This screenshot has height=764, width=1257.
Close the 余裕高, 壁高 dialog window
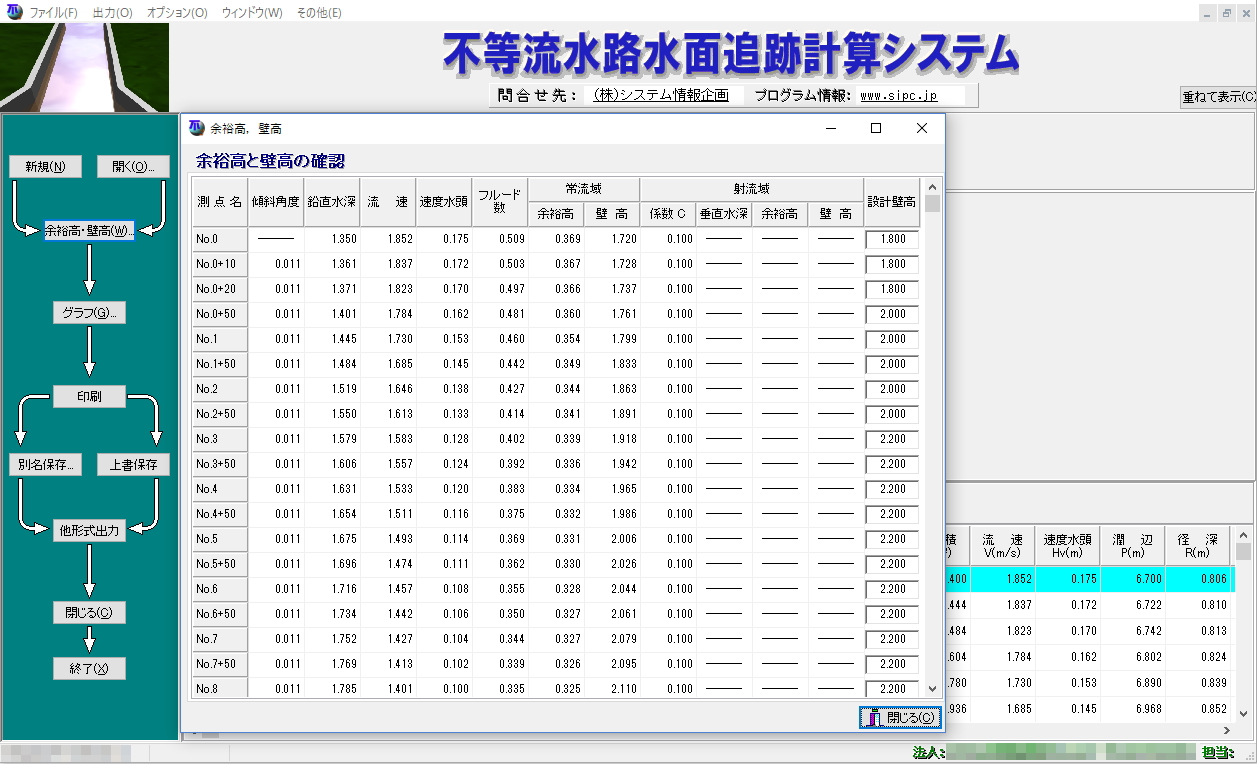[x=922, y=128]
